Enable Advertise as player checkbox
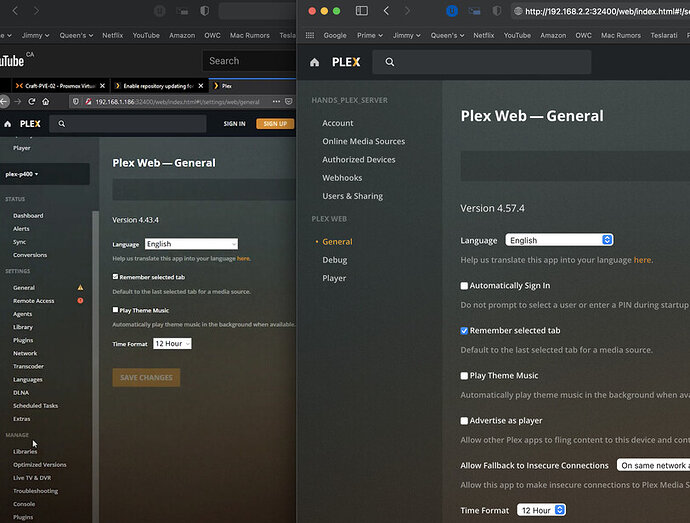 464,421
